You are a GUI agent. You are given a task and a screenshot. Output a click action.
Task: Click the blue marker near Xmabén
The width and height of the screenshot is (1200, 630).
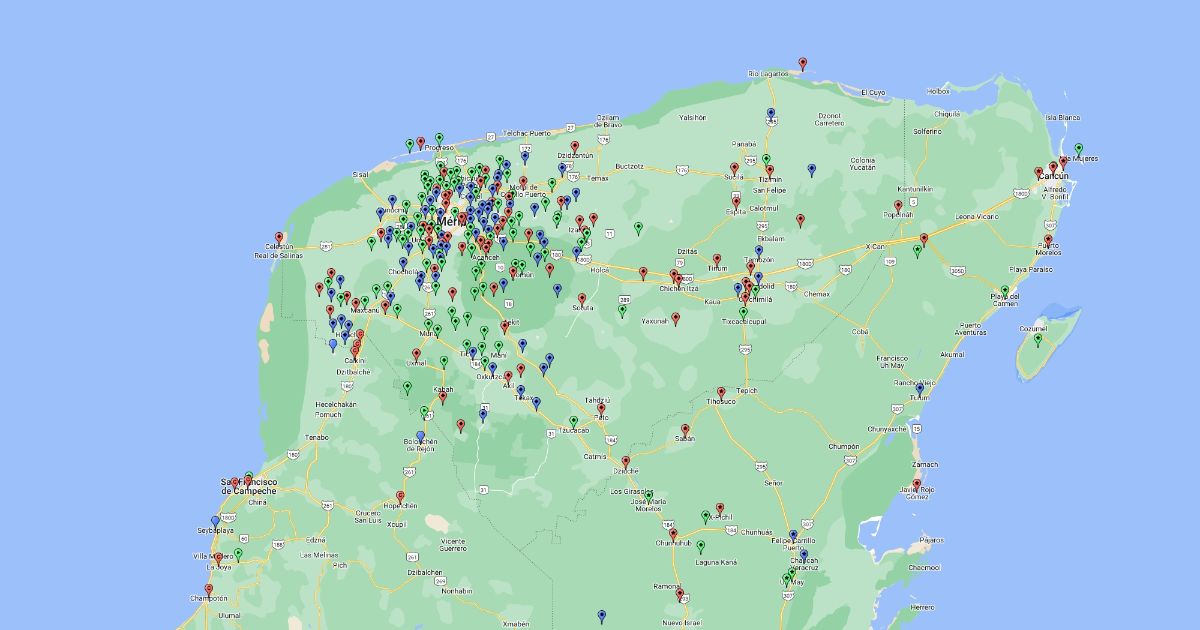click(x=601, y=617)
